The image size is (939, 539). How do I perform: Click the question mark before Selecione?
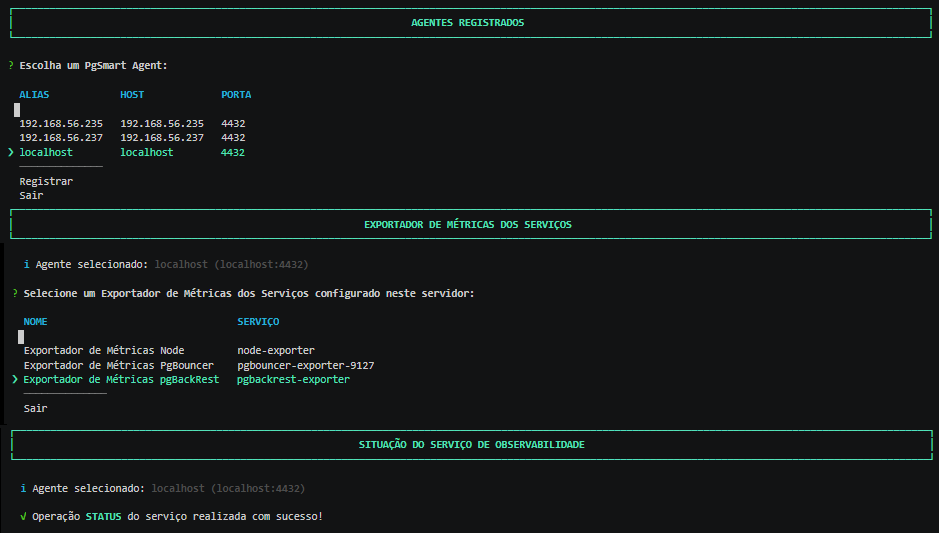15,293
